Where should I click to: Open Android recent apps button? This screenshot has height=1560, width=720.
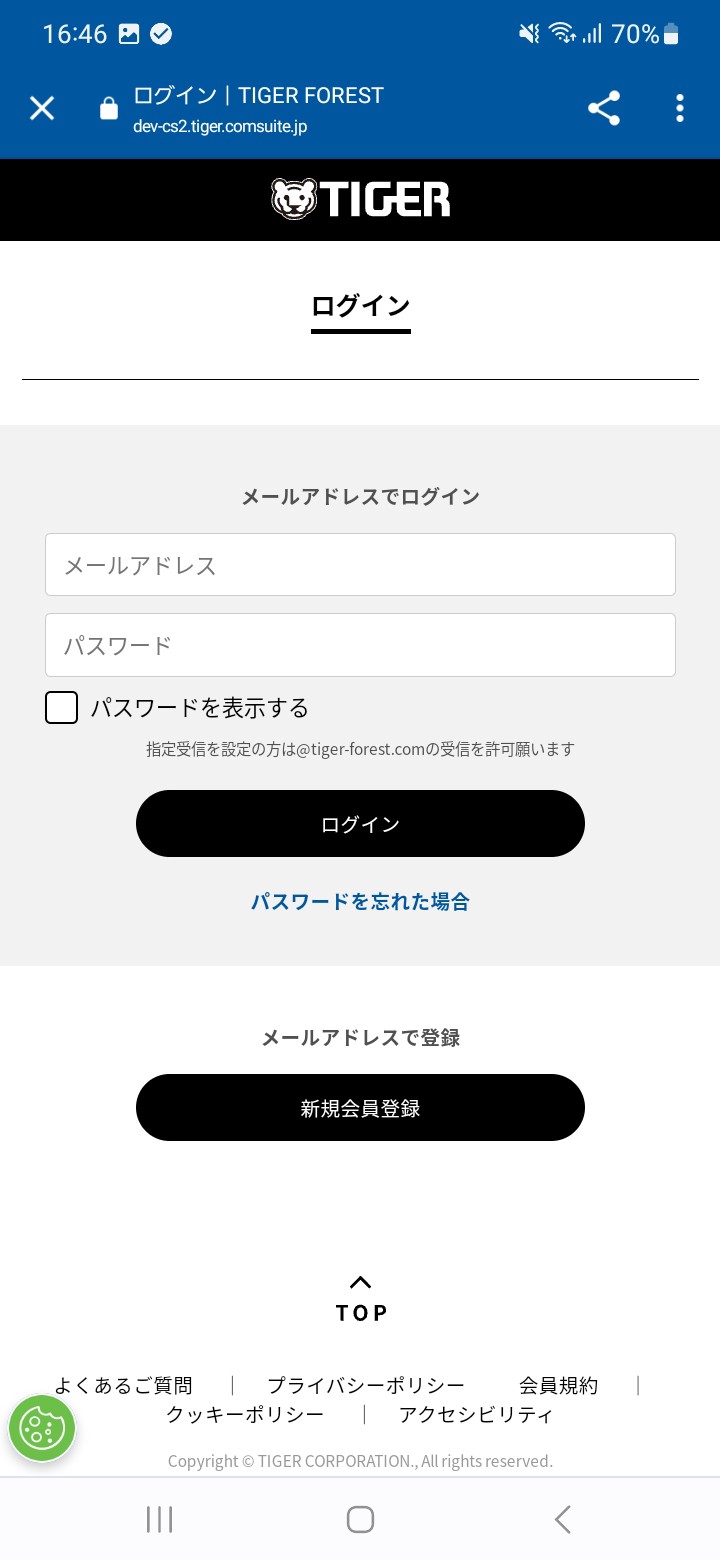(159, 1519)
